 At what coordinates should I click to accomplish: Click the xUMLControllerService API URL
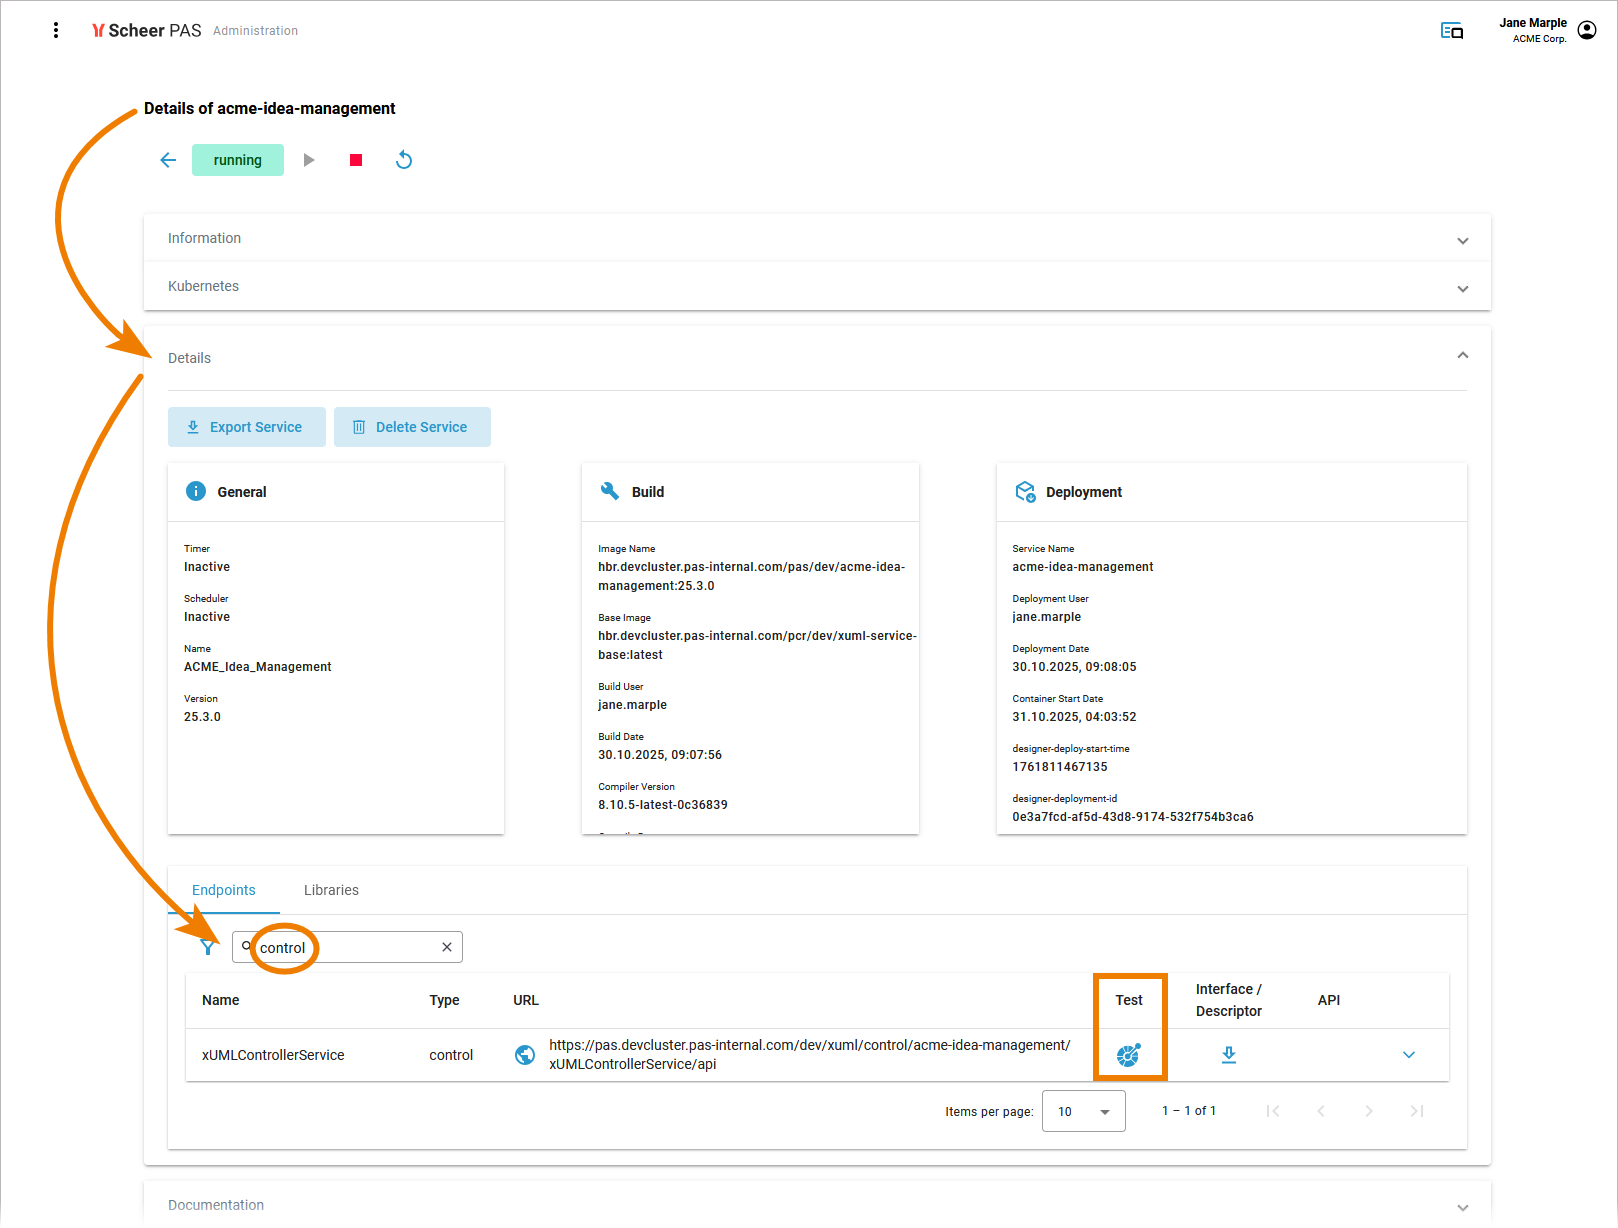[809, 1055]
